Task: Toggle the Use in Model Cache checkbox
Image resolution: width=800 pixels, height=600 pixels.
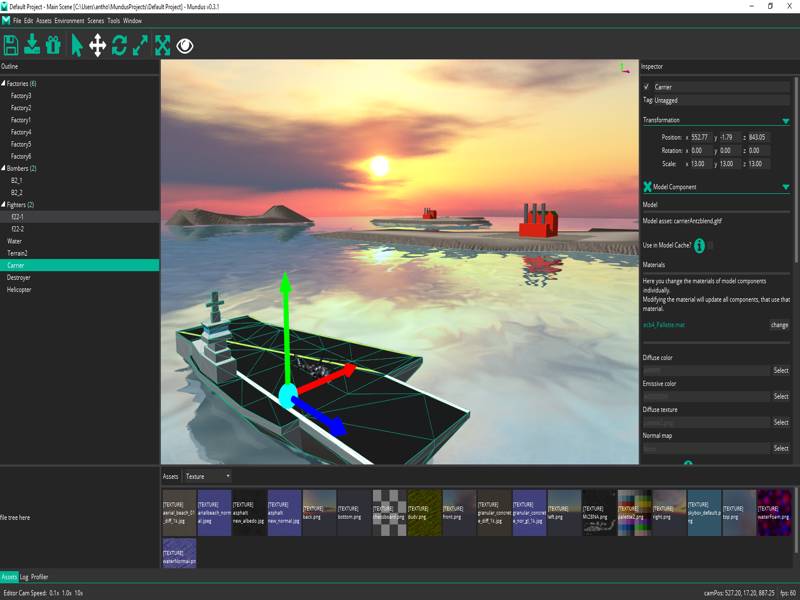Action: pos(700,245)
